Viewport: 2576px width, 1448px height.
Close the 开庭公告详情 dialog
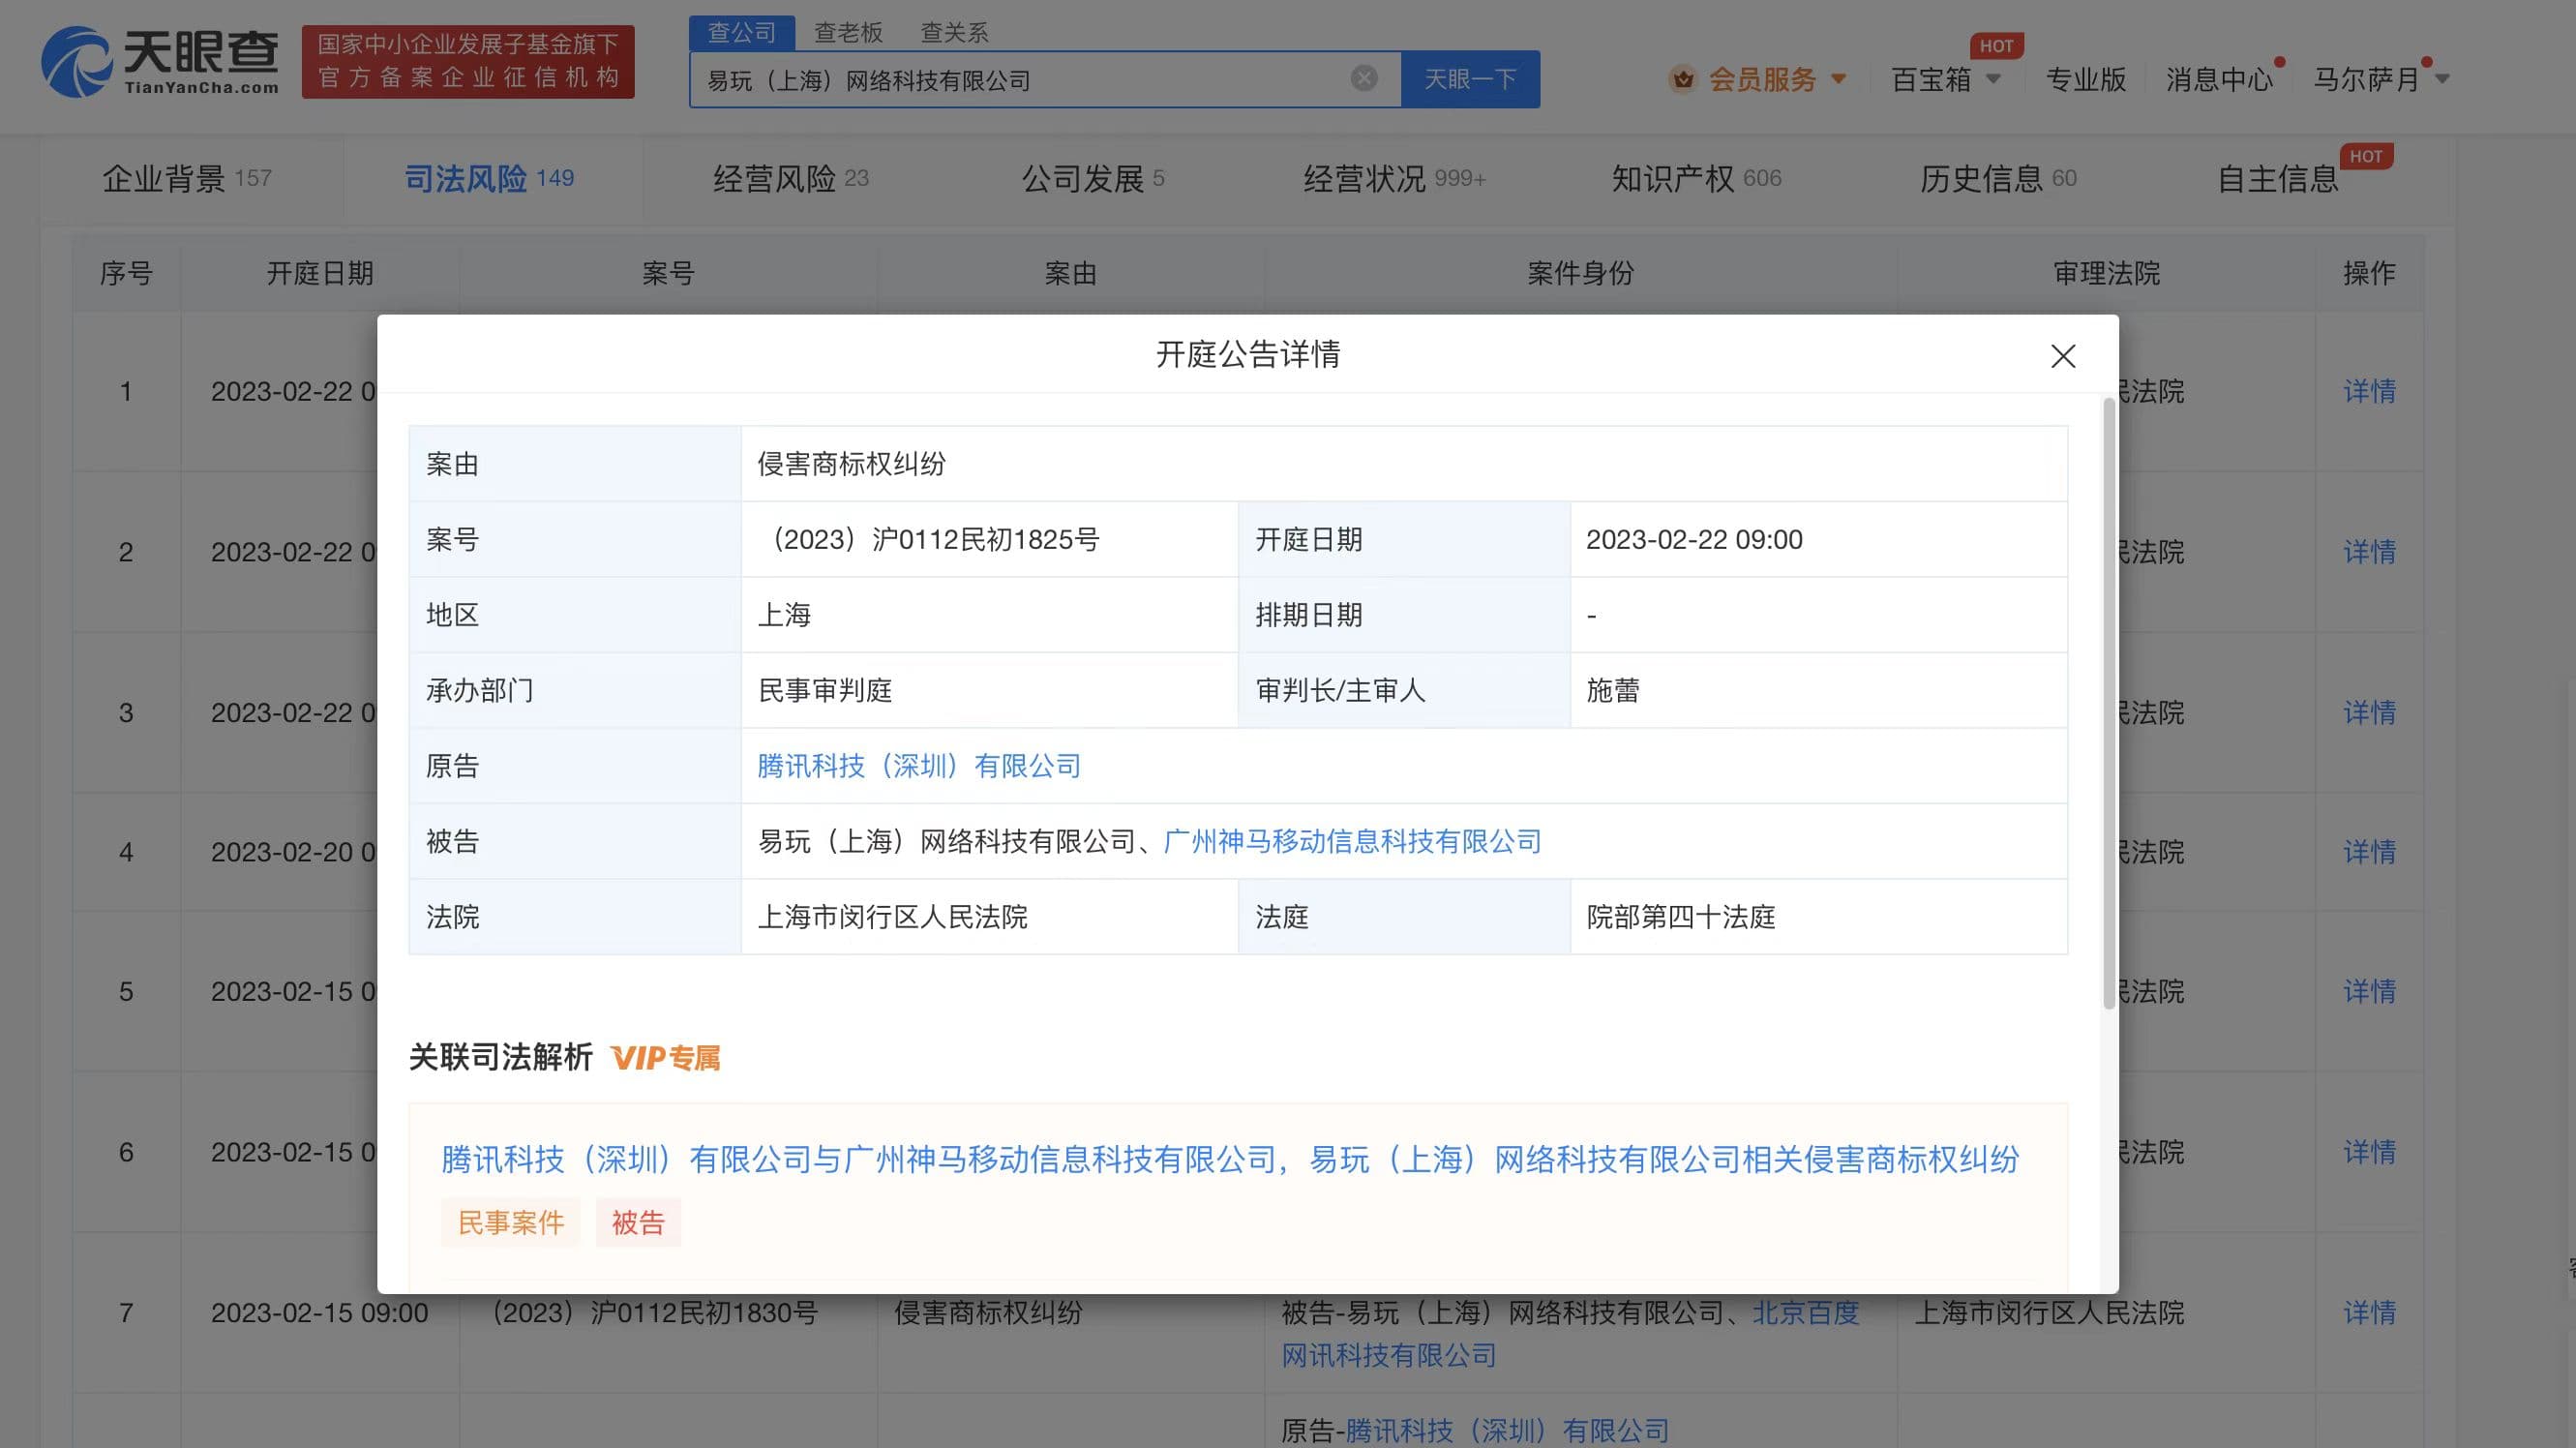(2062, 356)
